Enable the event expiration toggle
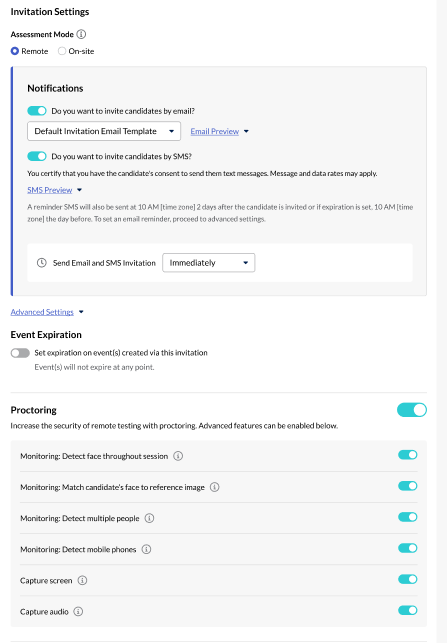The image size is (447, 643). pos(20,353)
